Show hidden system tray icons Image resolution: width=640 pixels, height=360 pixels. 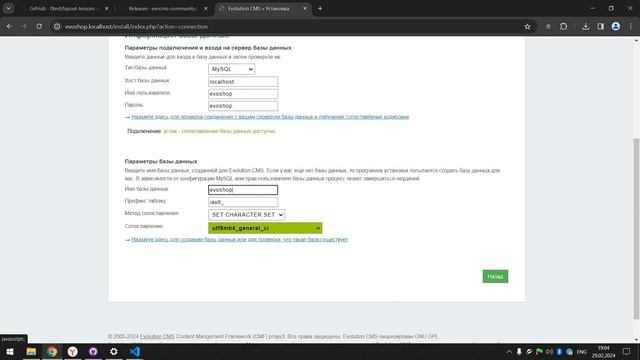click(509, 352)
